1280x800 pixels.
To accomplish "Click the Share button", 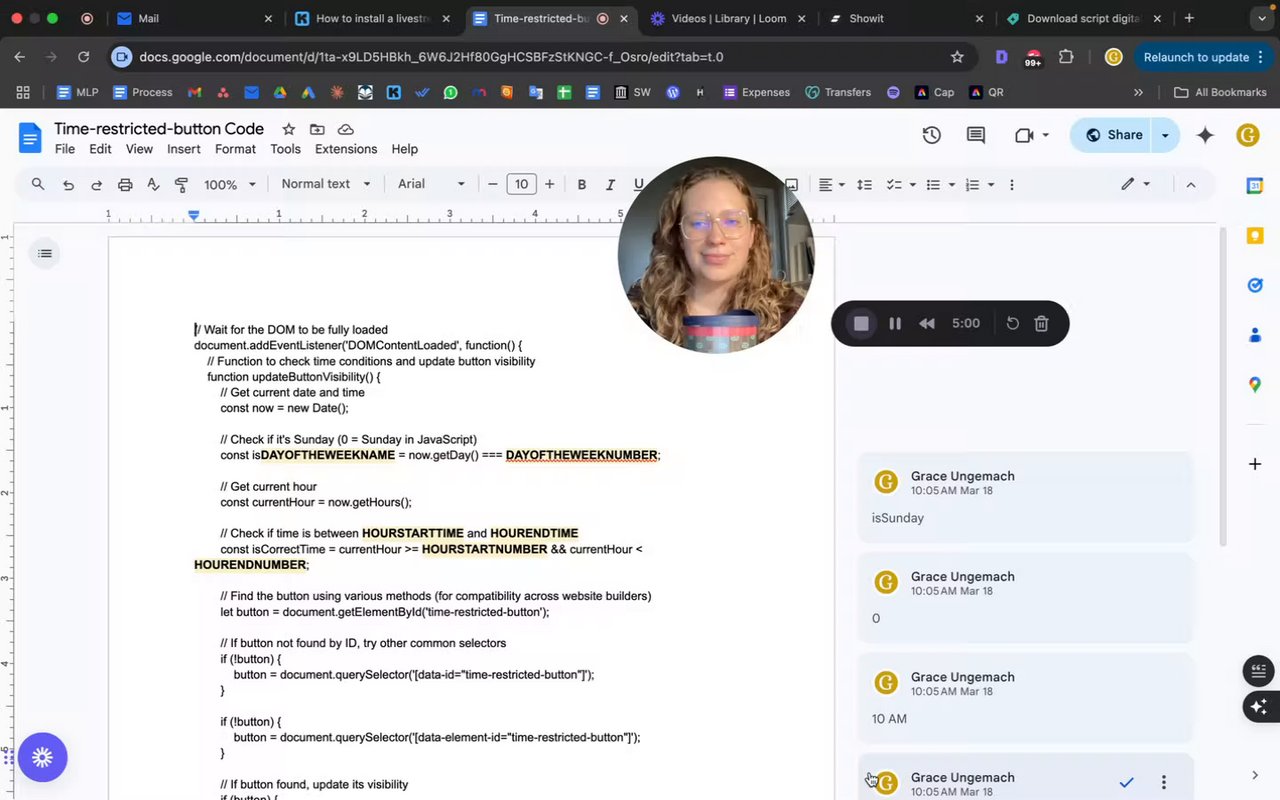I will tap(1112, 135).
